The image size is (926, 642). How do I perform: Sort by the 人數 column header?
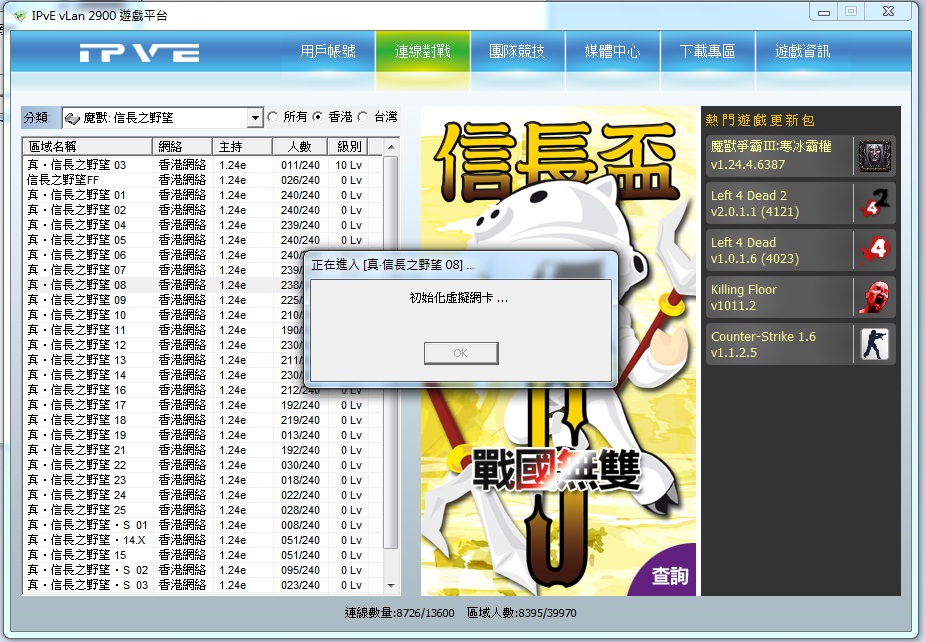tap(300, 146)
